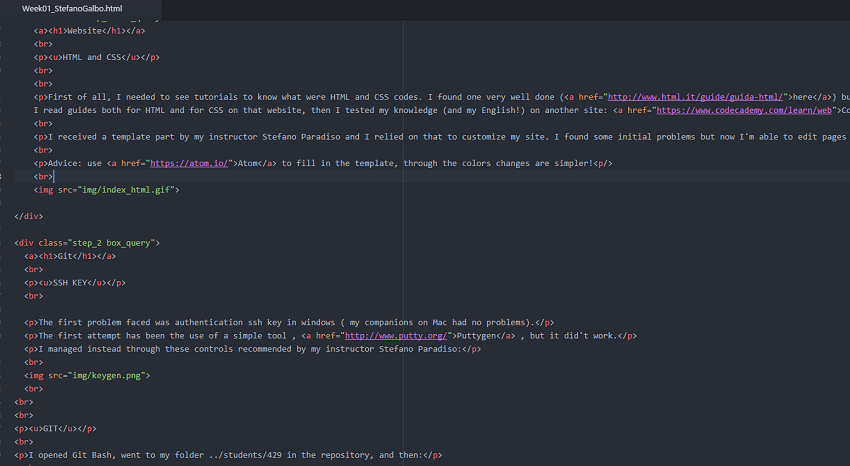Open the html.it guida-html URL
Screen dimensions: 850x466
pos(696,97)
